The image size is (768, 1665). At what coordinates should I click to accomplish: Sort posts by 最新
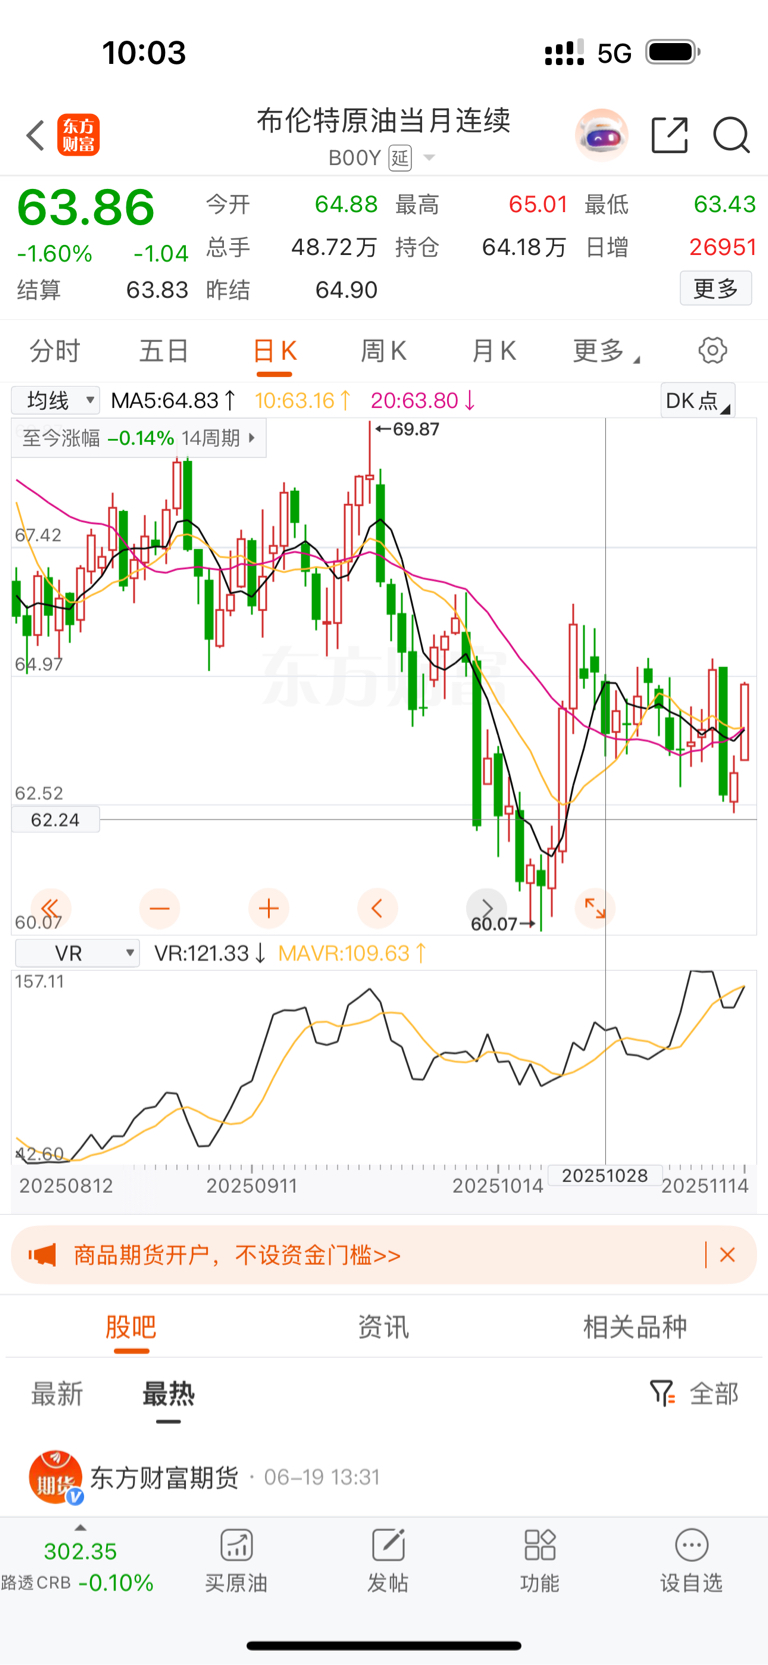tap(57, 1393)
